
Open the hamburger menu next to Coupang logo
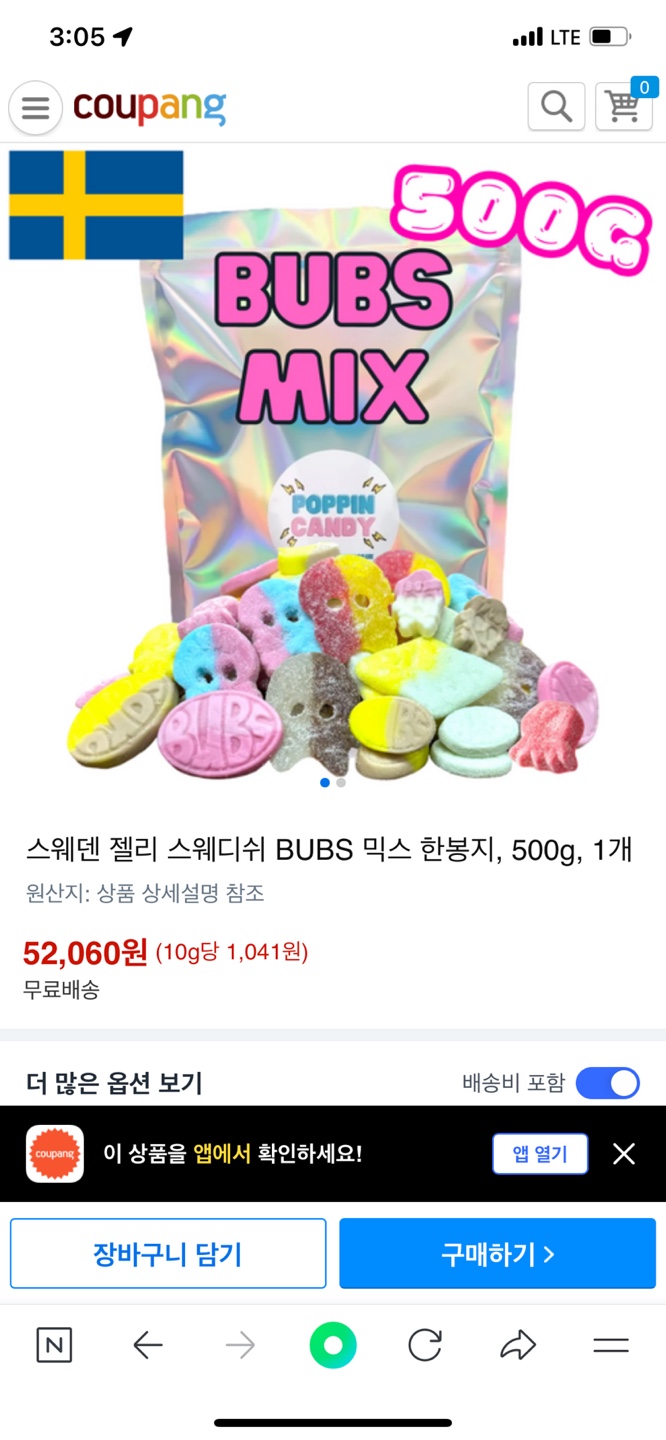[x=36, y=108]
